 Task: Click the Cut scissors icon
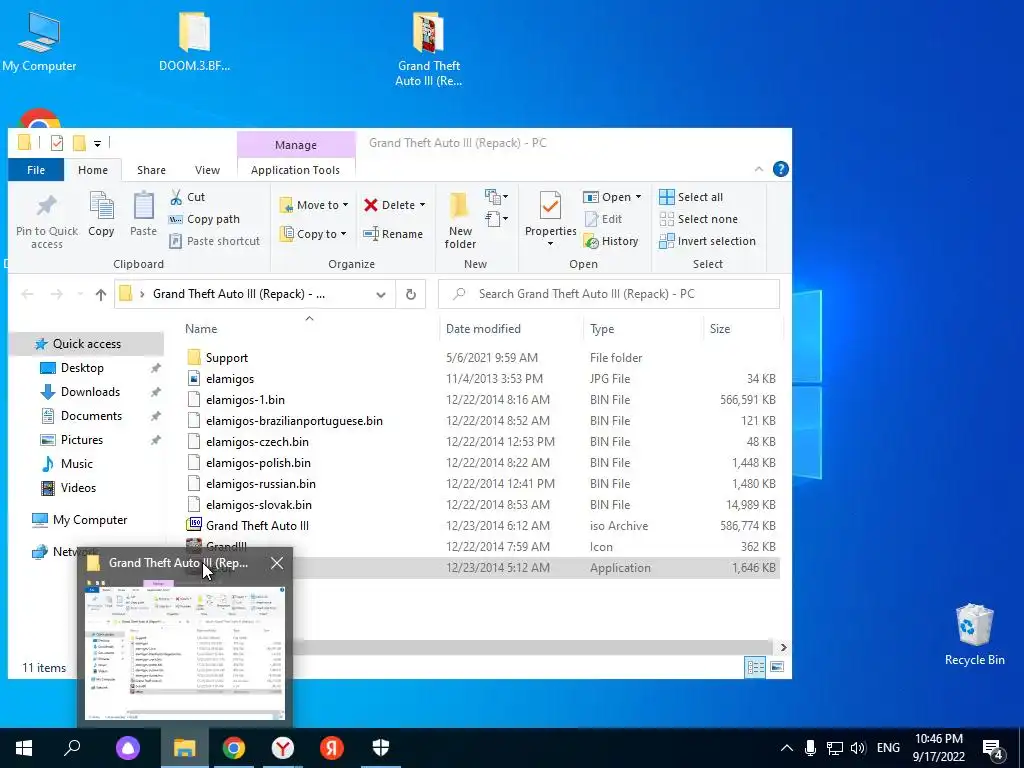[176, 197]
